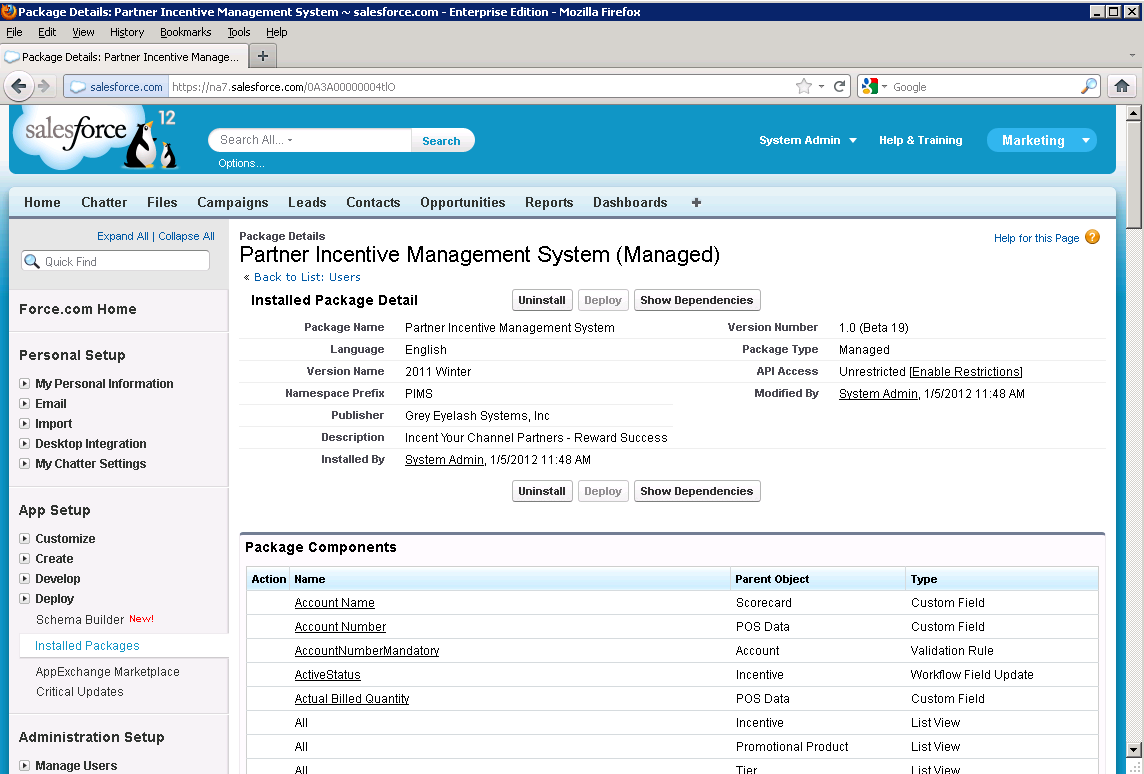Click the browser home icon
The height and width of the screenshot is (774, 1144).
[x=1122, y=87]
